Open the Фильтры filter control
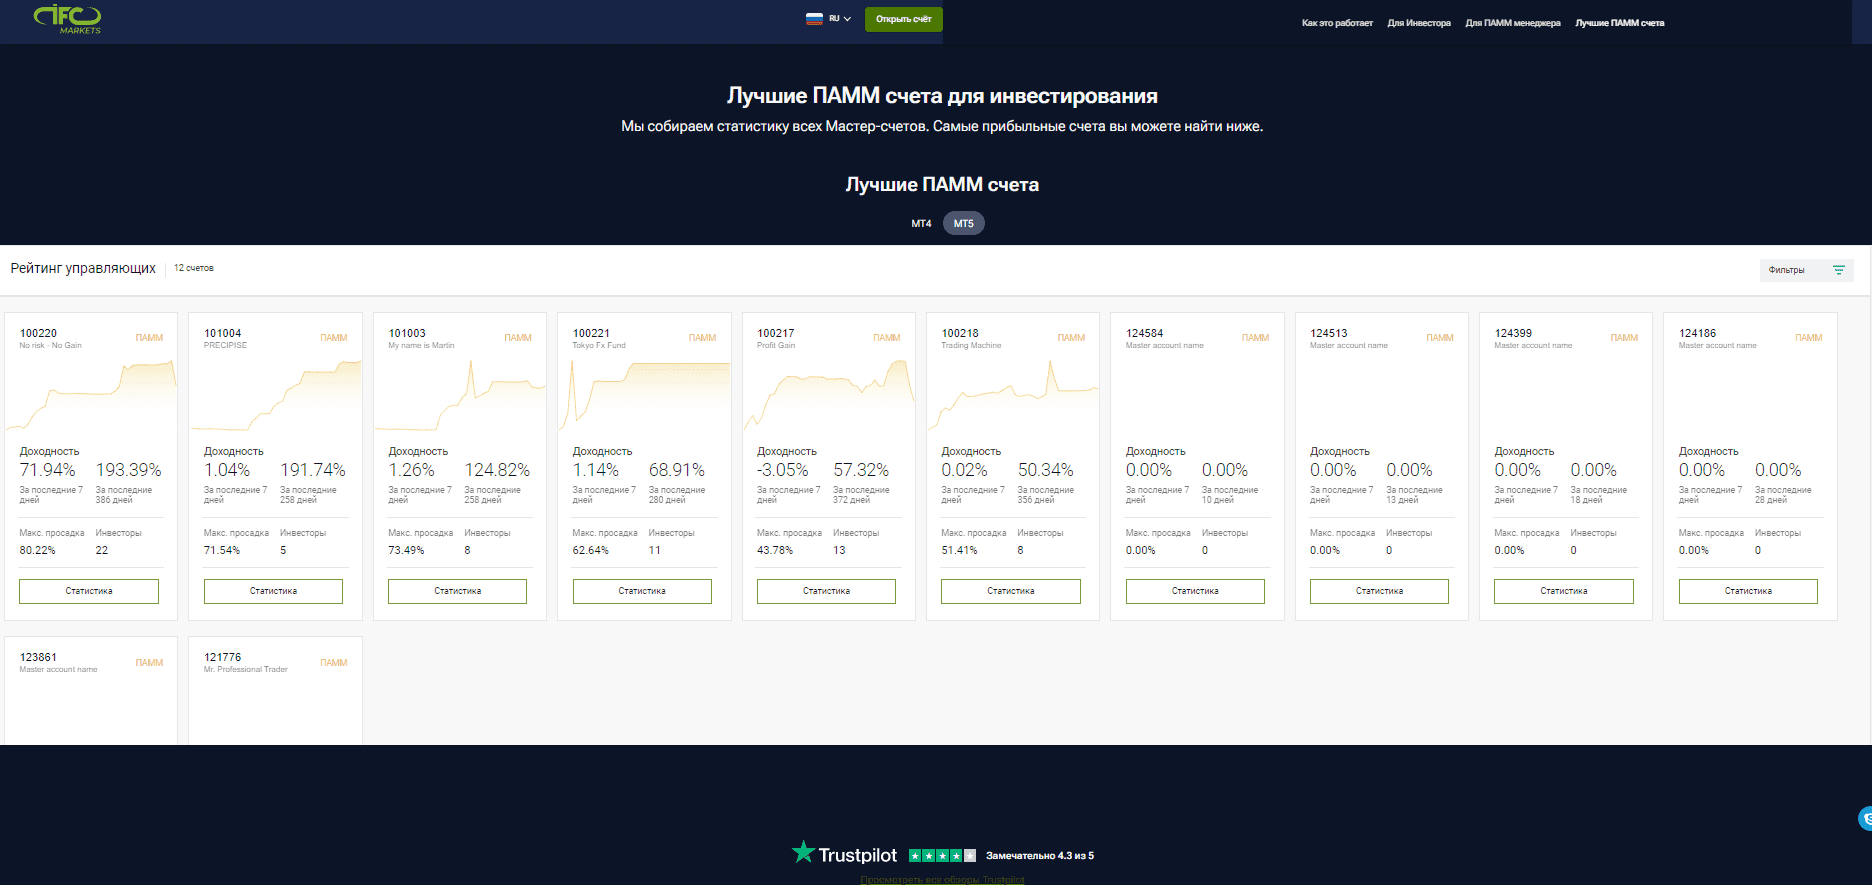The height and width of the screenshot is (885, 1872). 1806,270
